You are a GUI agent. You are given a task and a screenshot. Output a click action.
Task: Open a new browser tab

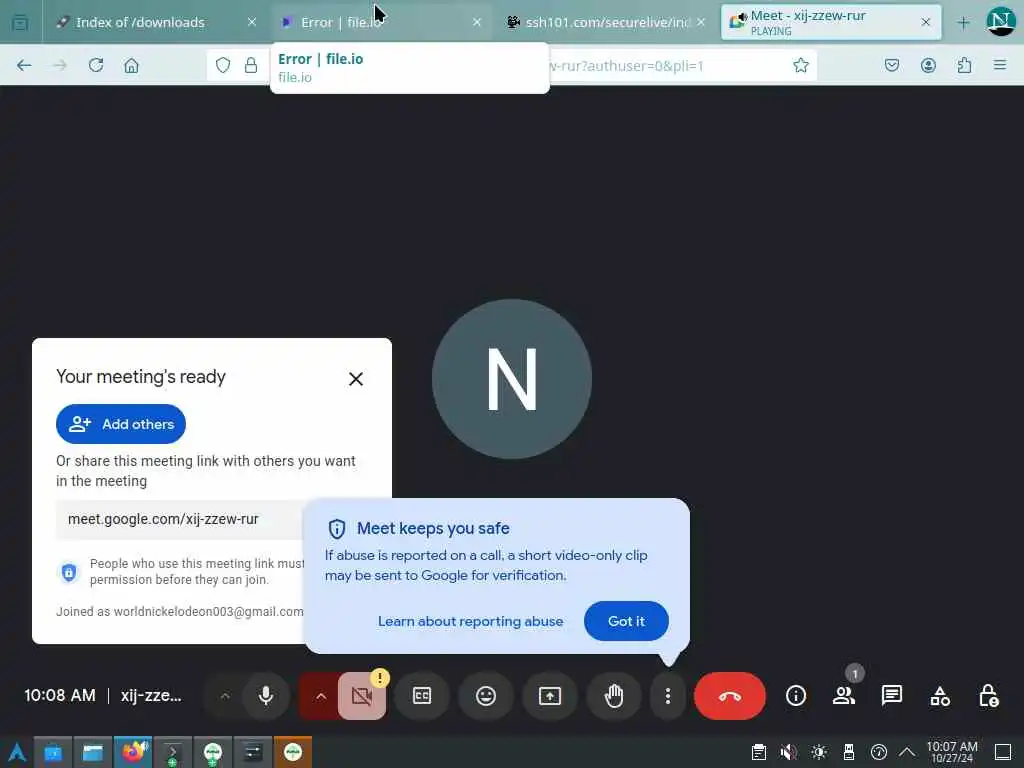tap(963, 23)
